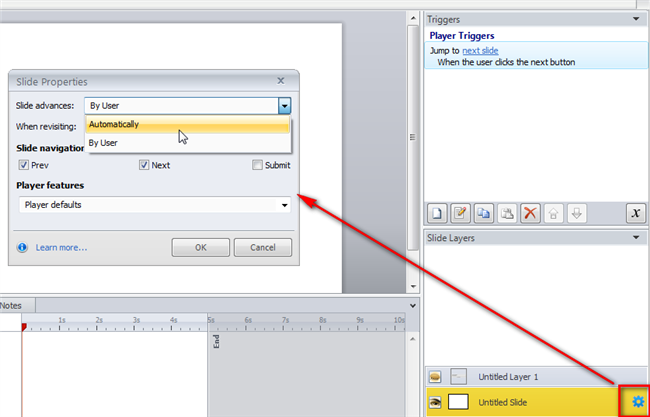Click the info icon beside Learn more

pos(22,247)
